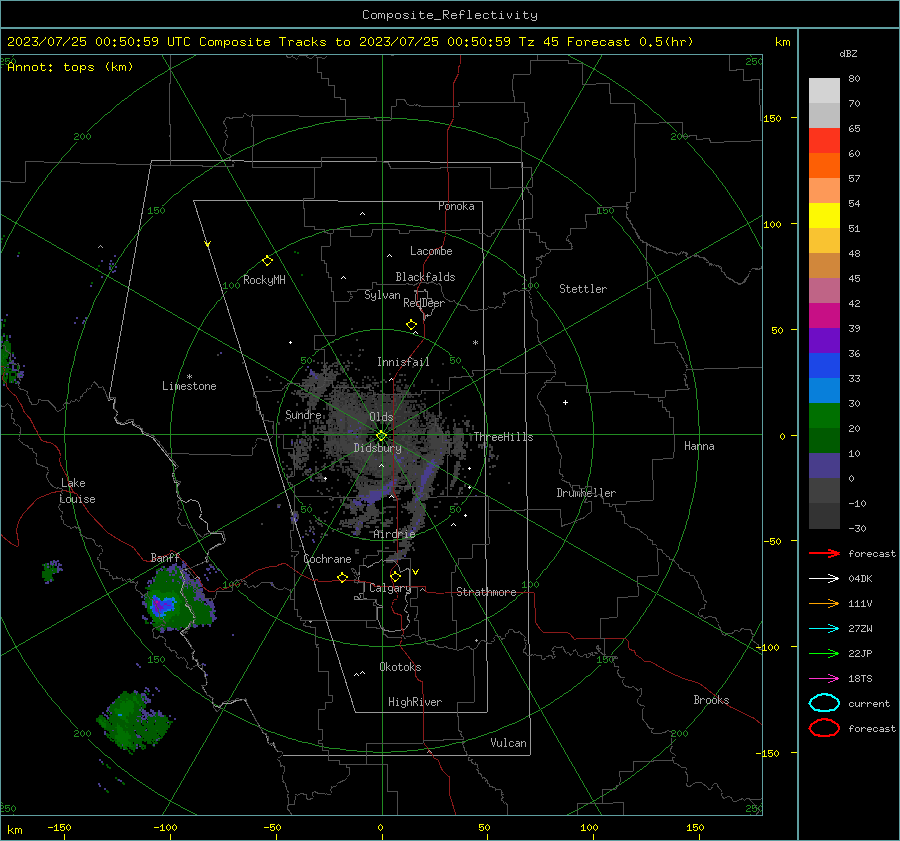Click the cyan 27ZW arrow in legend
This screenshot has width=900, height=841.
click(x=824, y=629)
